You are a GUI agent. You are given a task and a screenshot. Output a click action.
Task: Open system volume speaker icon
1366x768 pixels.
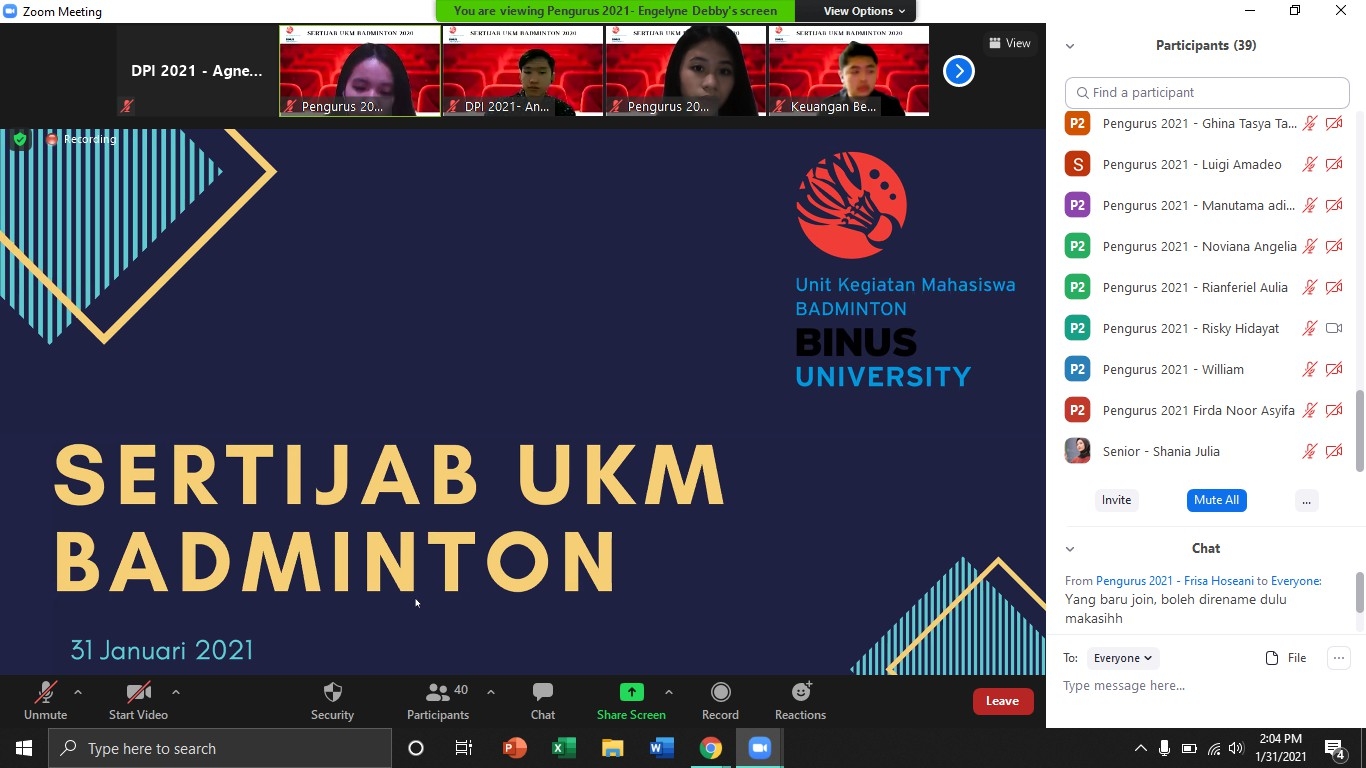[1236, 748]
